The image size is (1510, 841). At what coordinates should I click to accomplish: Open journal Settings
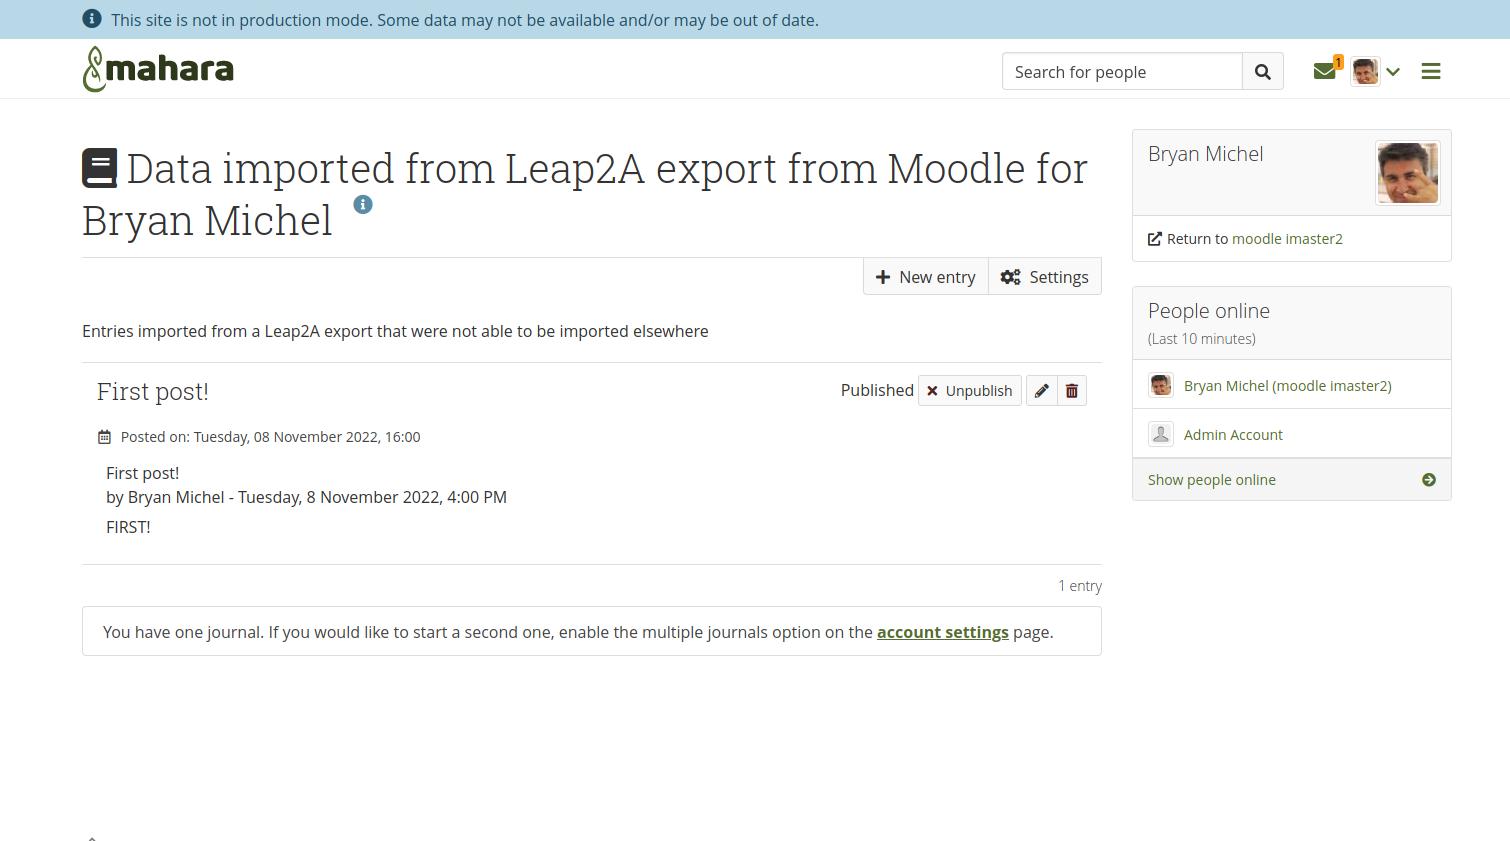[1045, 277]
